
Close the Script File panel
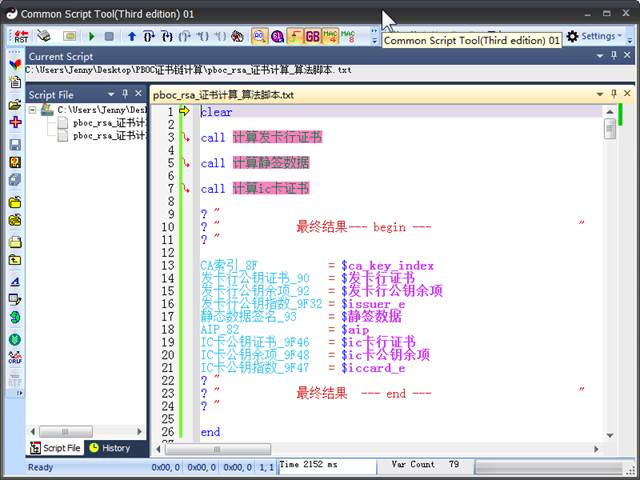pos(139,94)
